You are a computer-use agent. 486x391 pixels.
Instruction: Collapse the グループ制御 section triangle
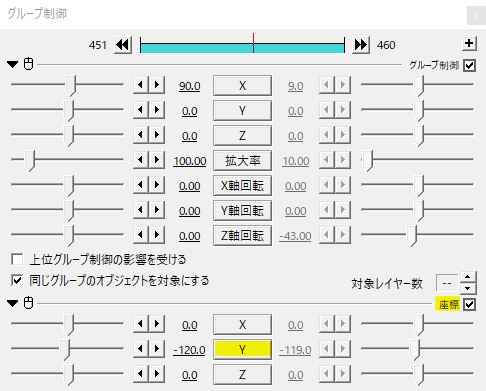click(x=13, y=64)
